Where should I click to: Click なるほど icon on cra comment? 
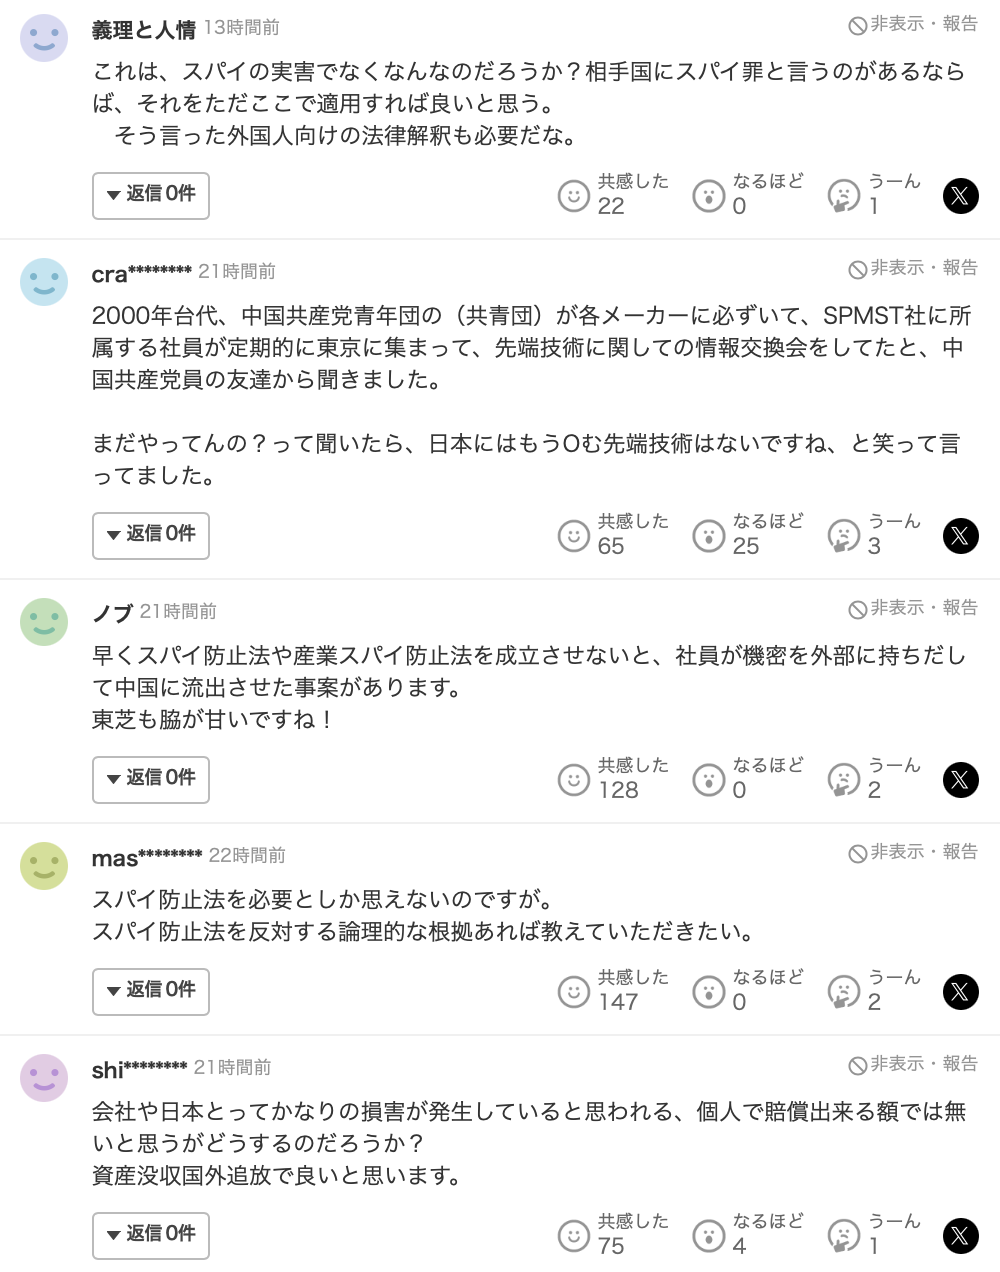(x=709, y=536)
